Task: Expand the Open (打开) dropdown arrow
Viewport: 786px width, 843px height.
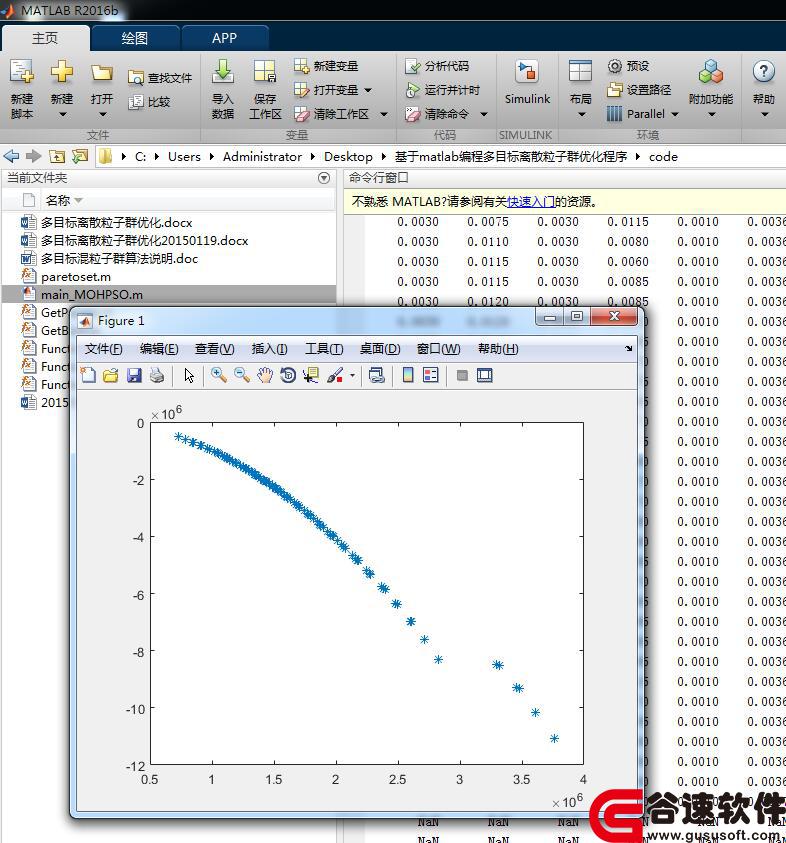Action: point(102,115)
